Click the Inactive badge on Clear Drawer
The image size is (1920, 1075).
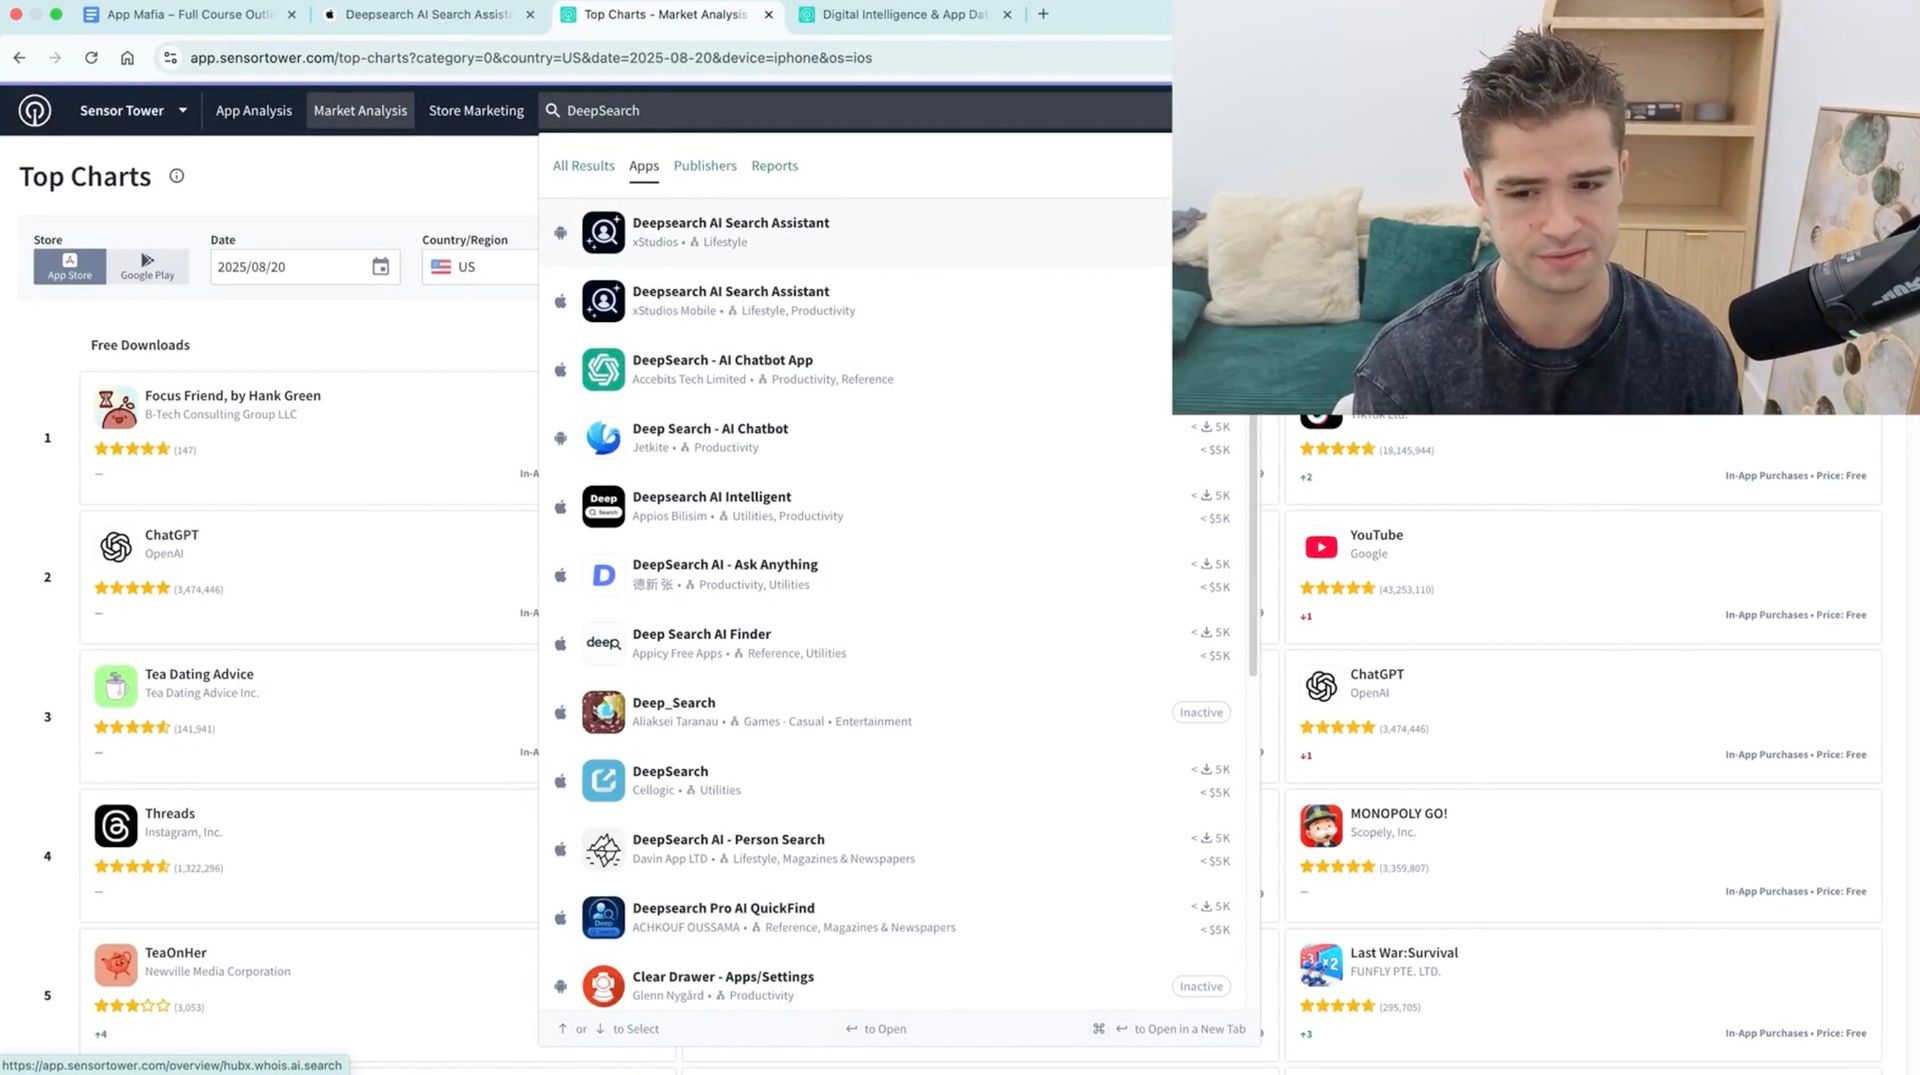point(1201,986)
